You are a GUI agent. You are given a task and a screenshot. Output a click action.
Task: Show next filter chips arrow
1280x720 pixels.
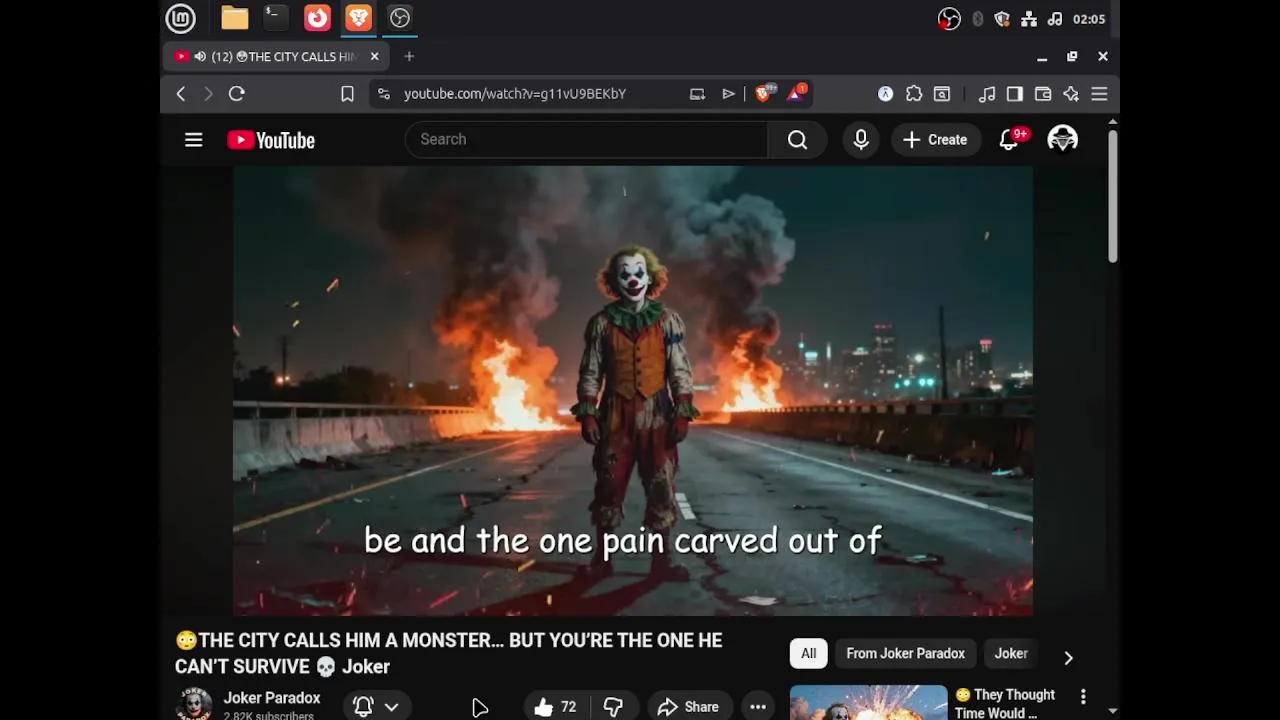pyautogui.click(x=1068, y=657)
